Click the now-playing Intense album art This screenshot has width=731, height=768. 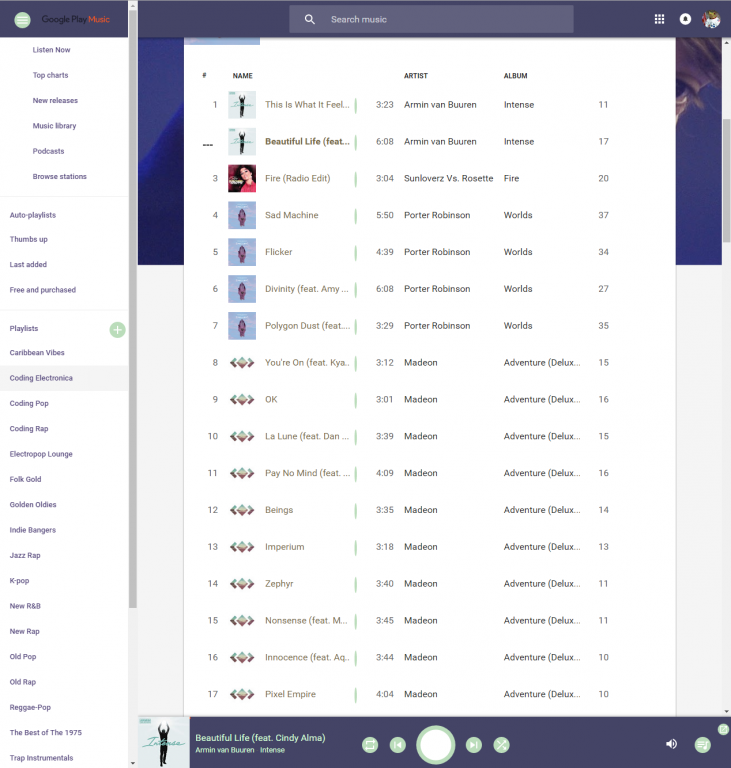pyautogui.click(x=164, y=743)
